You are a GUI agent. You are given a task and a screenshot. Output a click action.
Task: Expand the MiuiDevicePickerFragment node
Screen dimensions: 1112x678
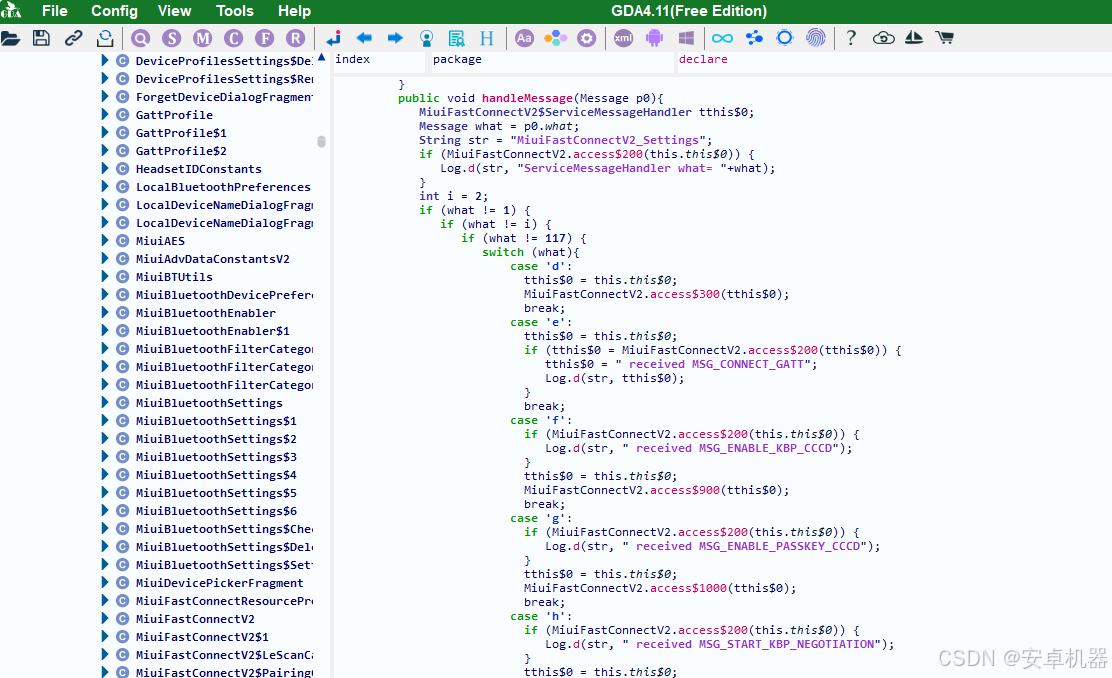[x=105, y=582]
